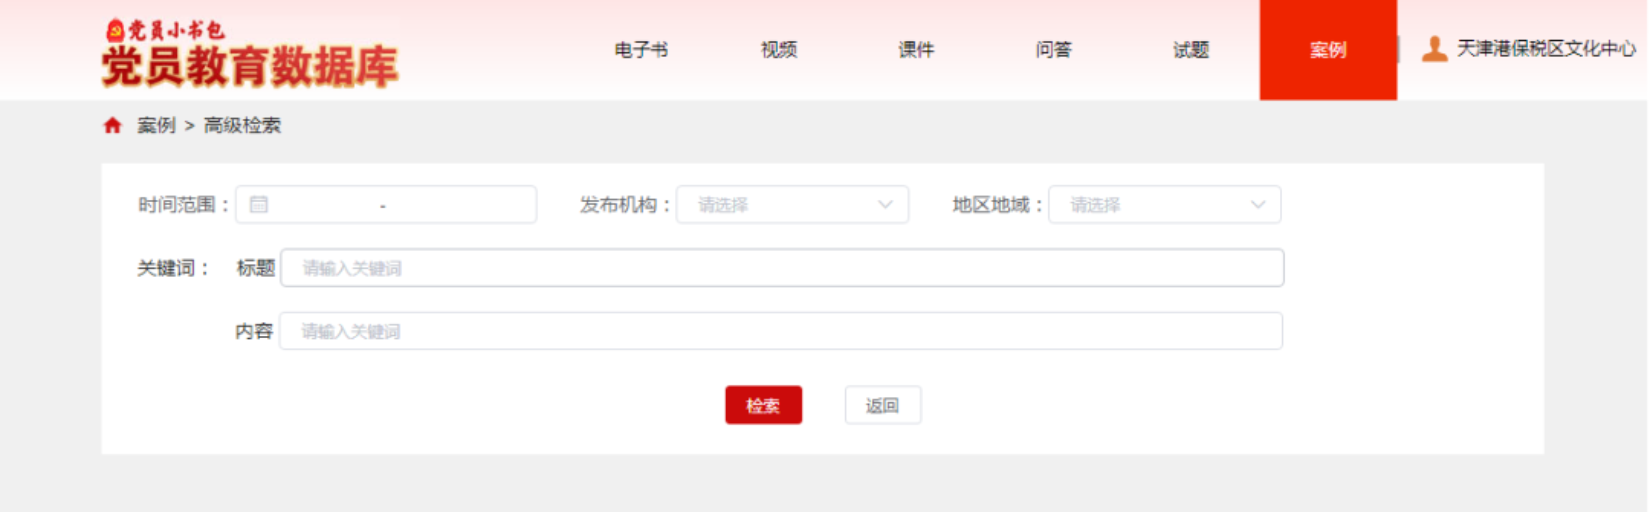This screenshot has height=512, width=1650.
Task: Click the 高级检索 breadcrumb text
Action: (242, 125)
